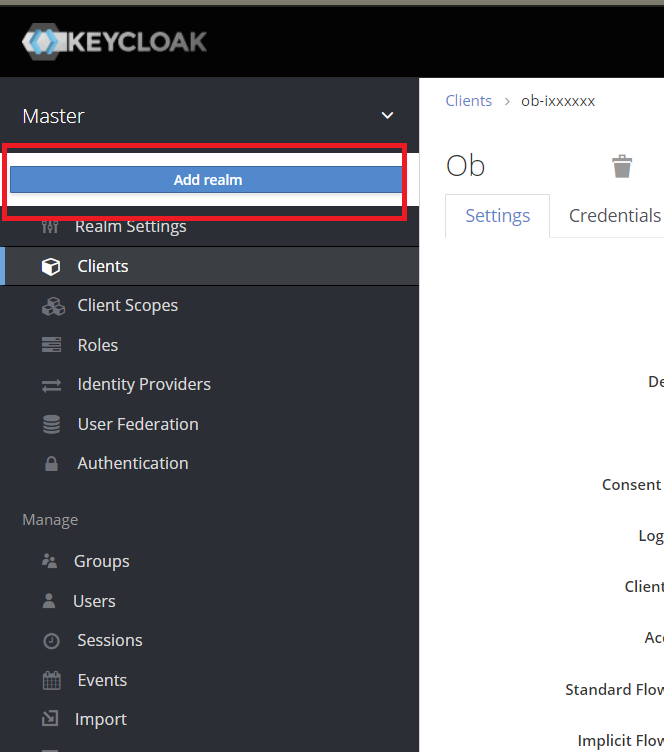Open Groups under Manage
Viewport: 664px width, 752px height.
pyautogui.click(x=102, y=562)
